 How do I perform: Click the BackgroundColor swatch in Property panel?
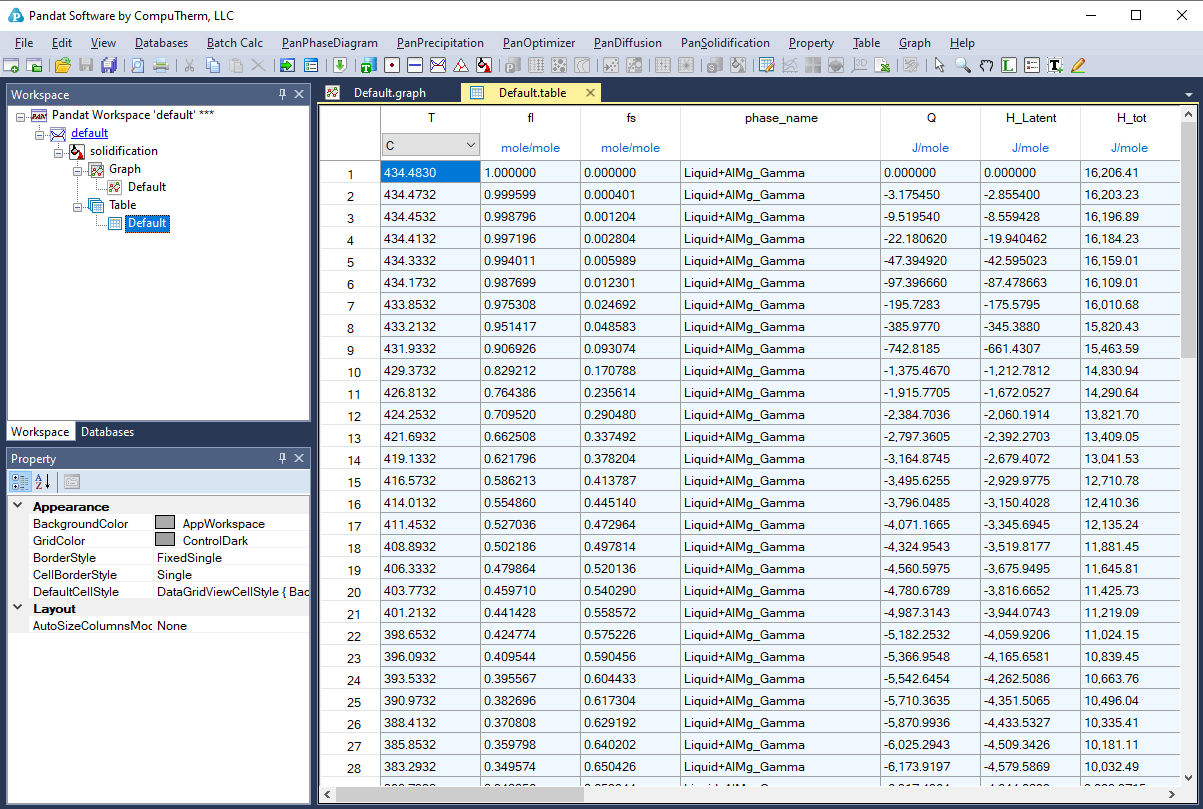pos(165,523)
